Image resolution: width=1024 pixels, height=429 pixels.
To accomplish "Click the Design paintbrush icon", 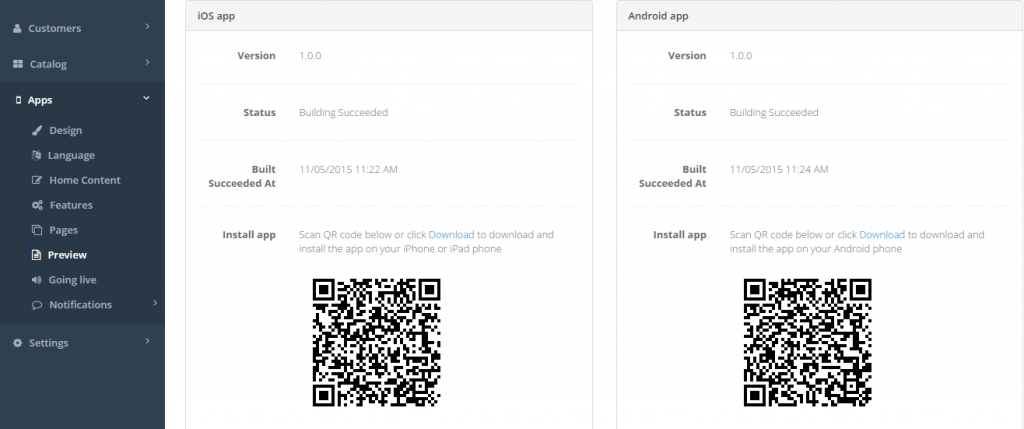I will point(37,131).
